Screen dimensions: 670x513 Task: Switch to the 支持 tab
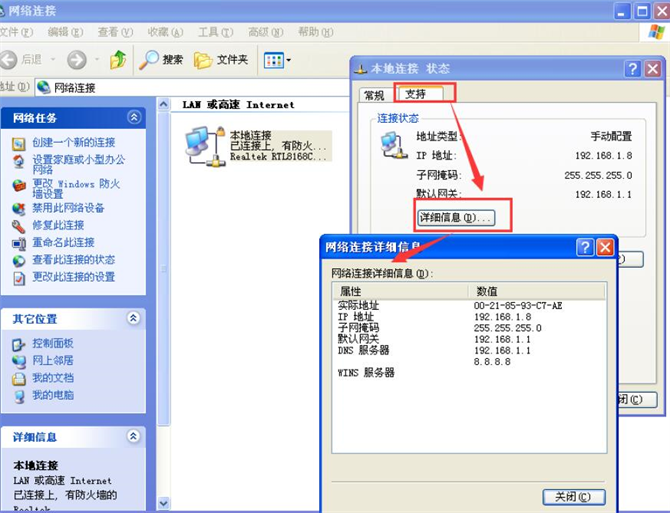421,94
